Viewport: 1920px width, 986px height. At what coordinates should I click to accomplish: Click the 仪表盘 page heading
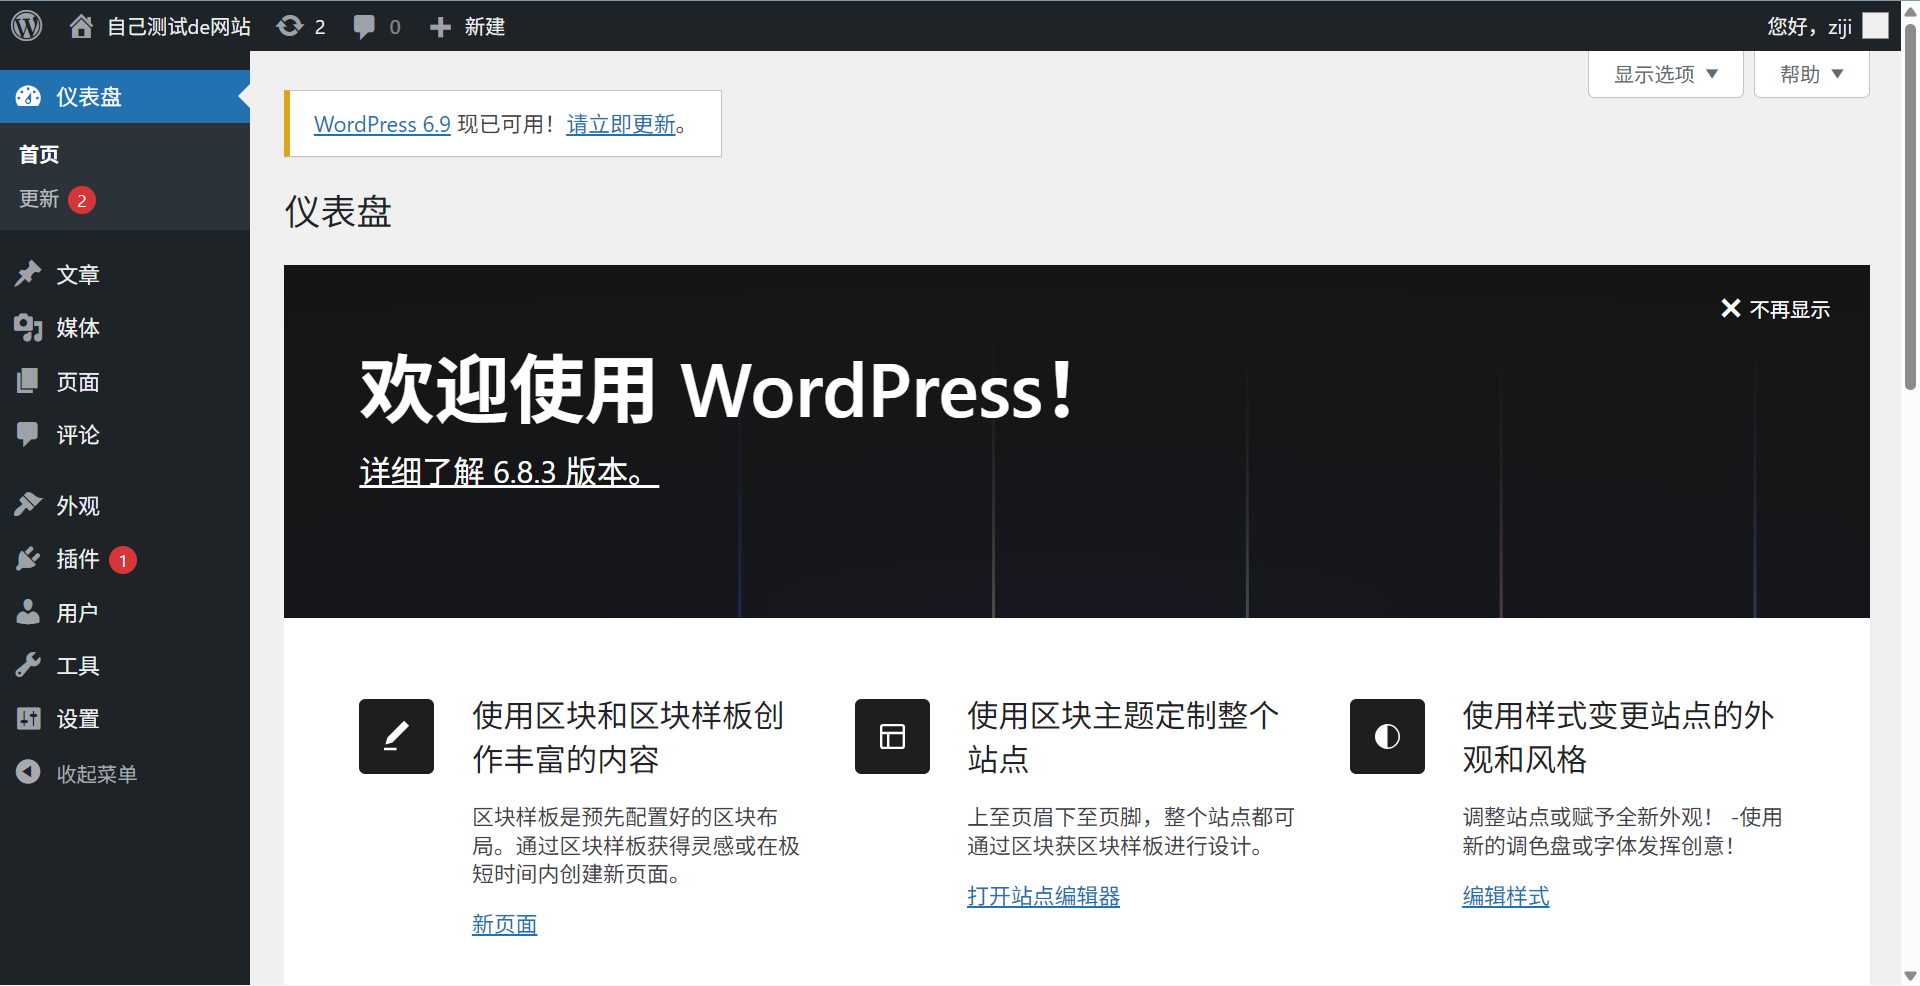click(338, 212)
